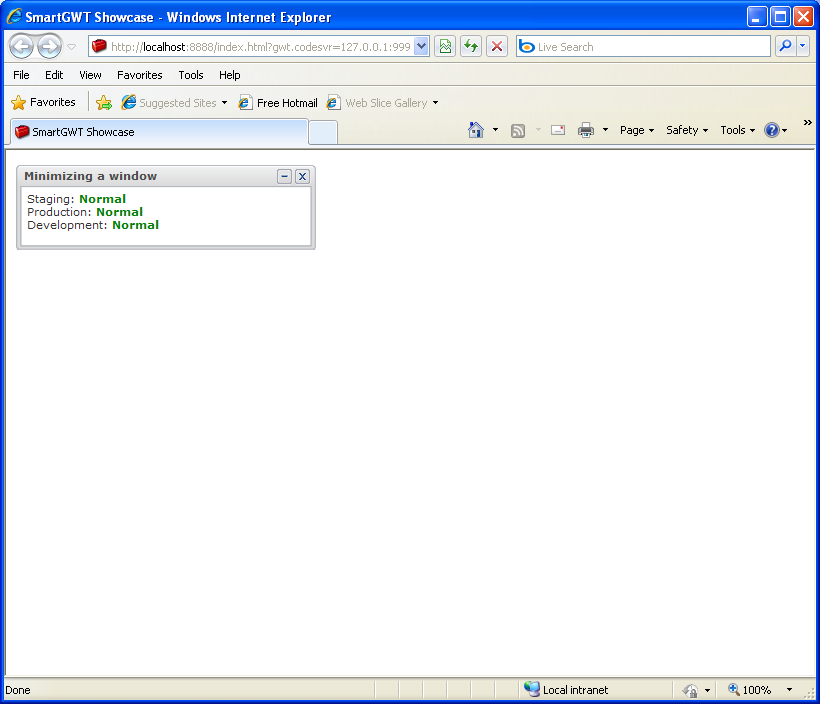The width and height of the screenshot is (820, 704).
Task: Click the Staging: Normal status text
Action: [x=76, y=199]
